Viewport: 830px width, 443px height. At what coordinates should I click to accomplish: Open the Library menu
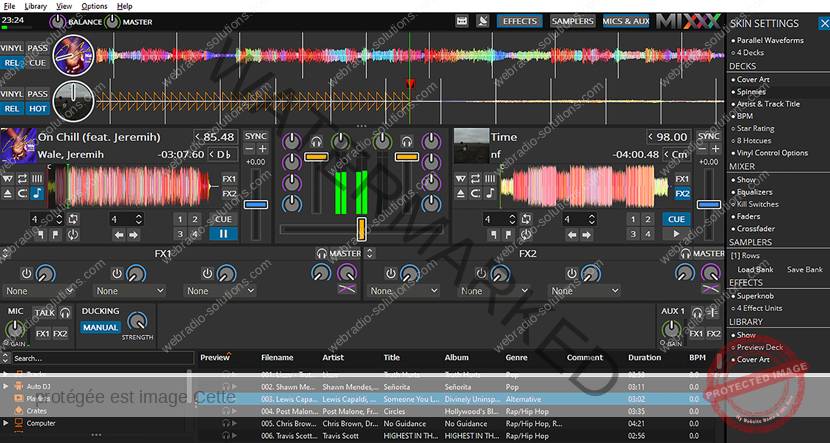tap(36, 6)
